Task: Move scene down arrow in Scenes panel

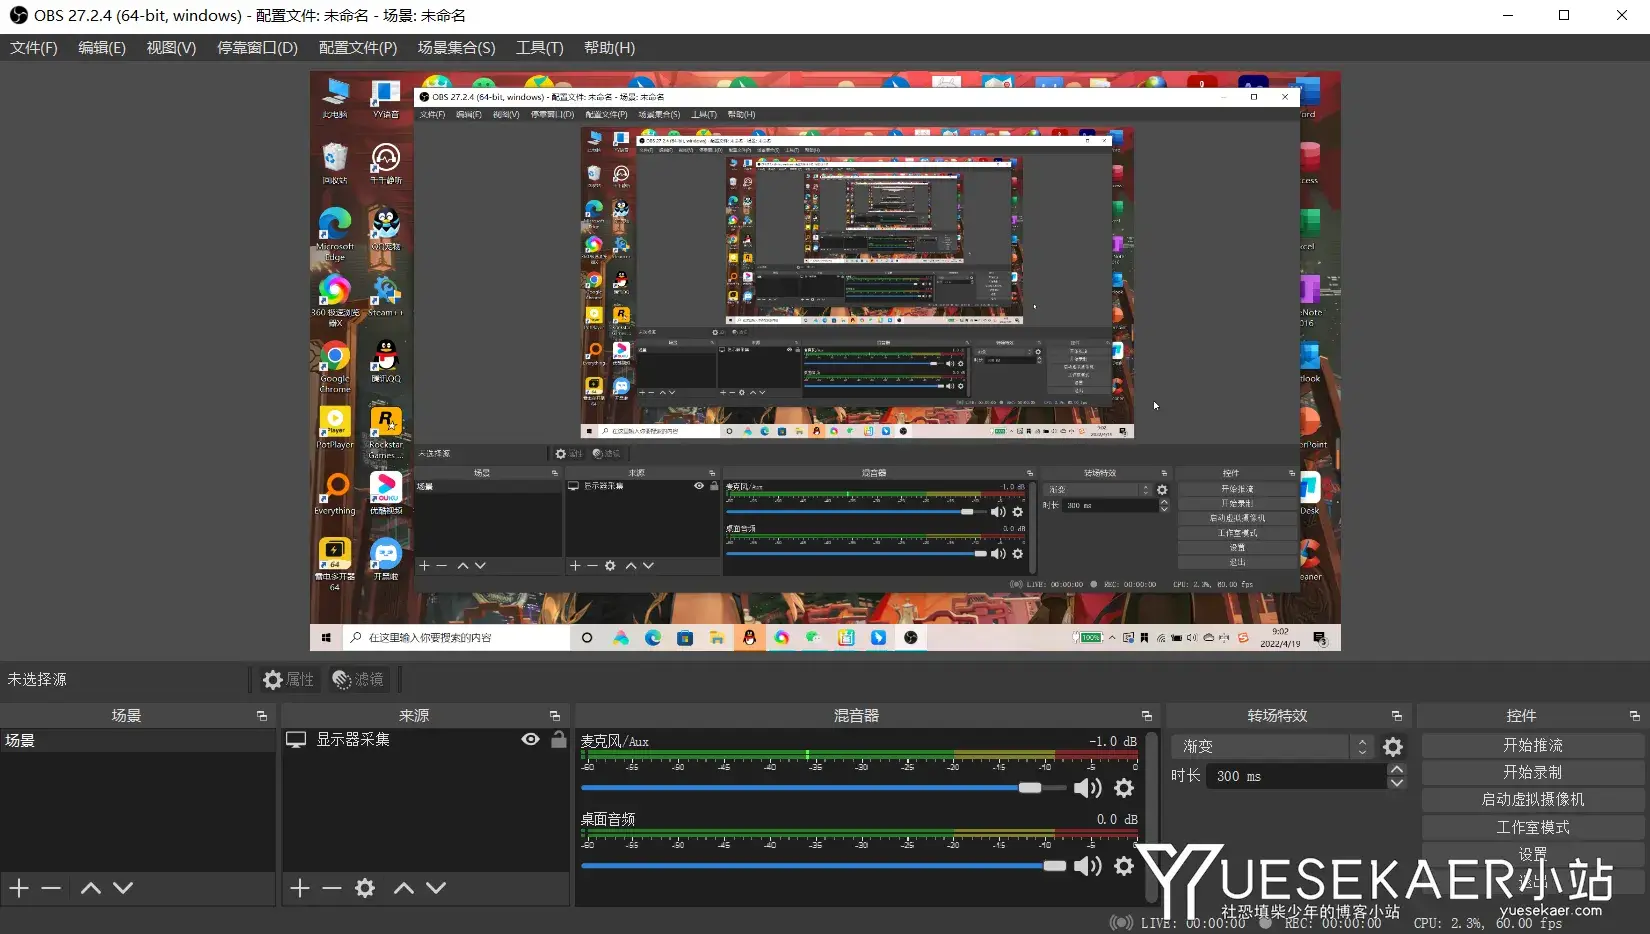Action: 123,888
